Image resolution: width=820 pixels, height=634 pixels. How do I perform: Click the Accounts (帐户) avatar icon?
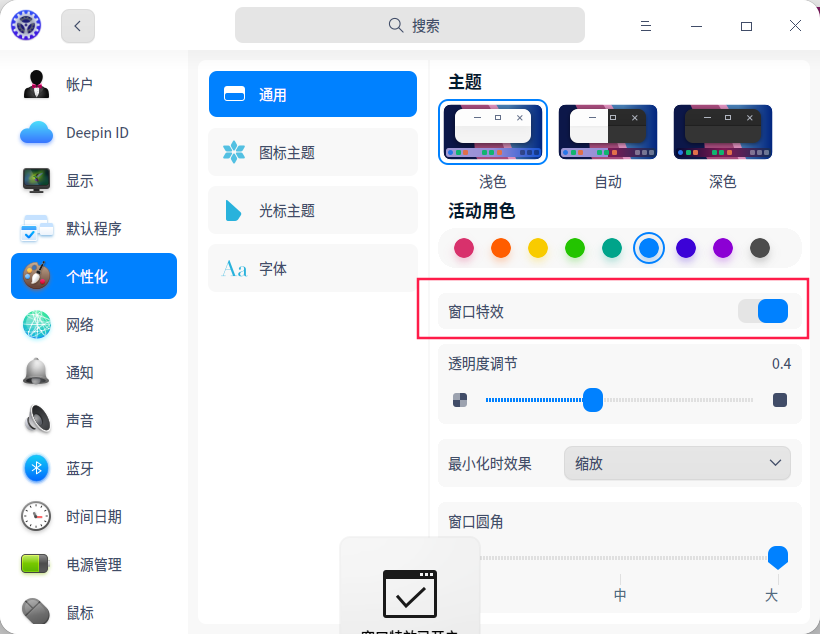(36, 84)
